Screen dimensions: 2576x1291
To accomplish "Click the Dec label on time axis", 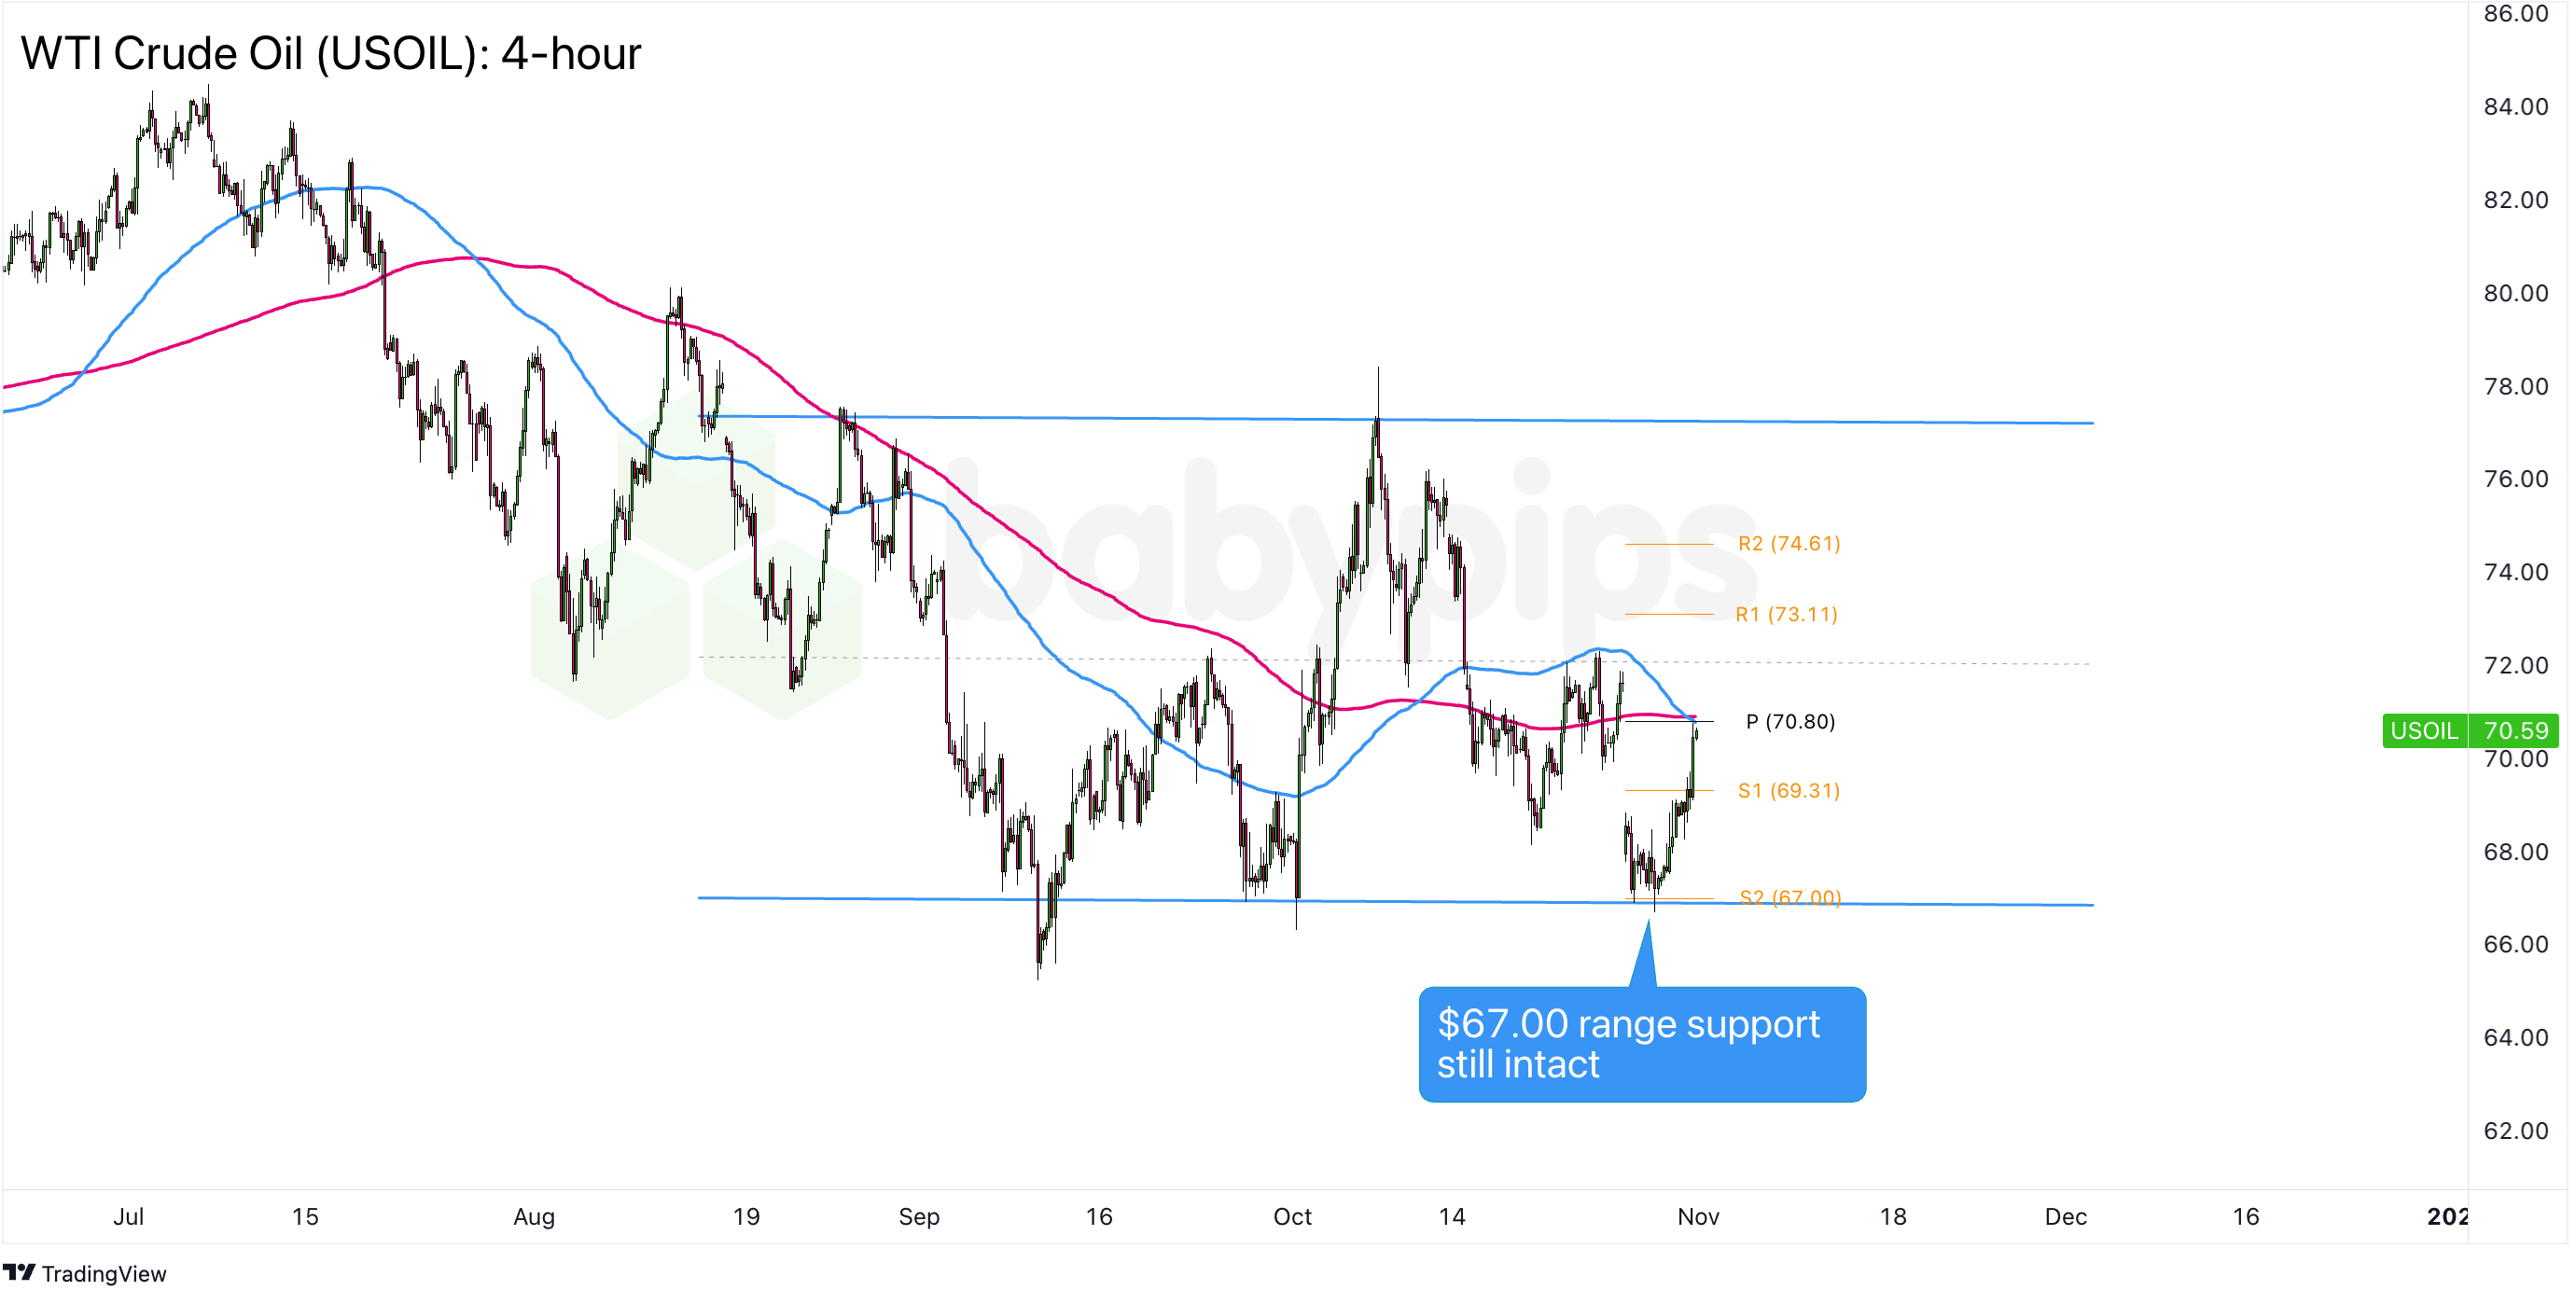I will click(2066, 1216).
